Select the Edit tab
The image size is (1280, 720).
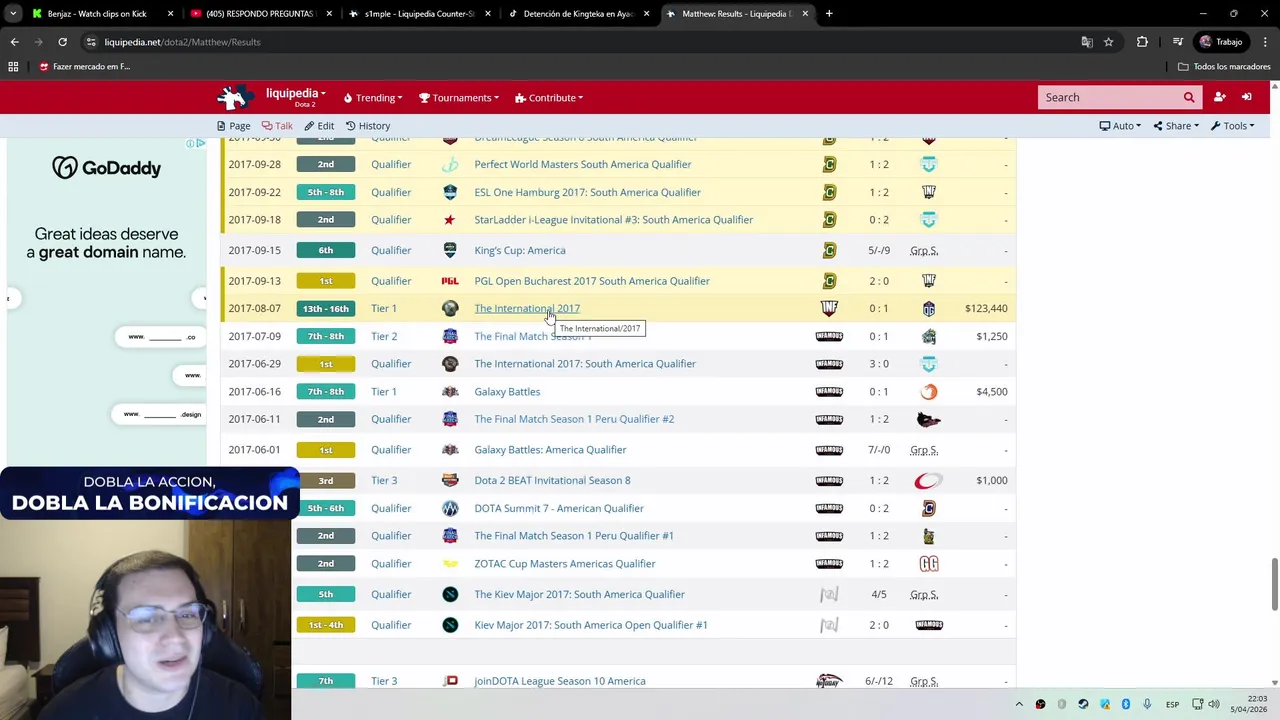(x=319, y=126)
